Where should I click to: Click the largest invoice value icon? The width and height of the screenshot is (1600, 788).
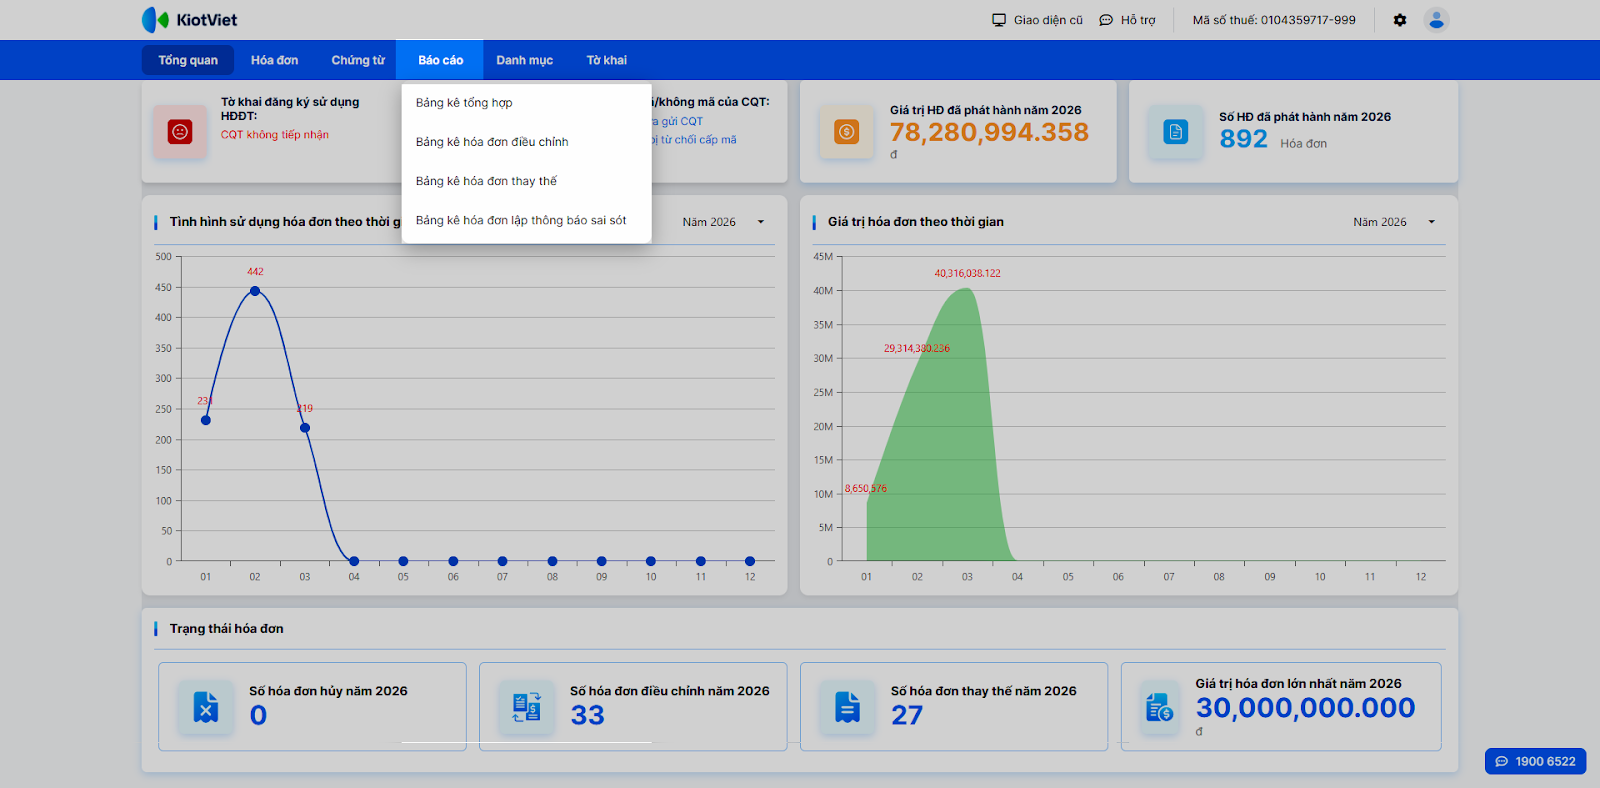pos(1160,707)
